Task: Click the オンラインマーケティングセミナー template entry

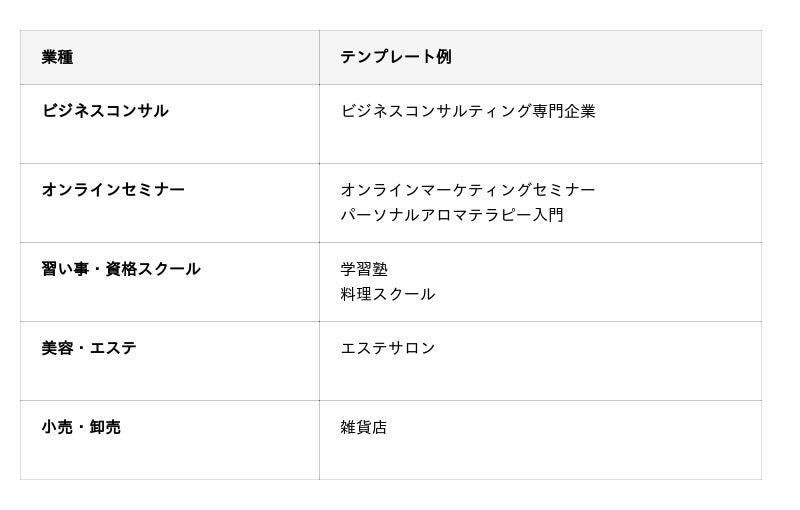Action: click(468, 190)
